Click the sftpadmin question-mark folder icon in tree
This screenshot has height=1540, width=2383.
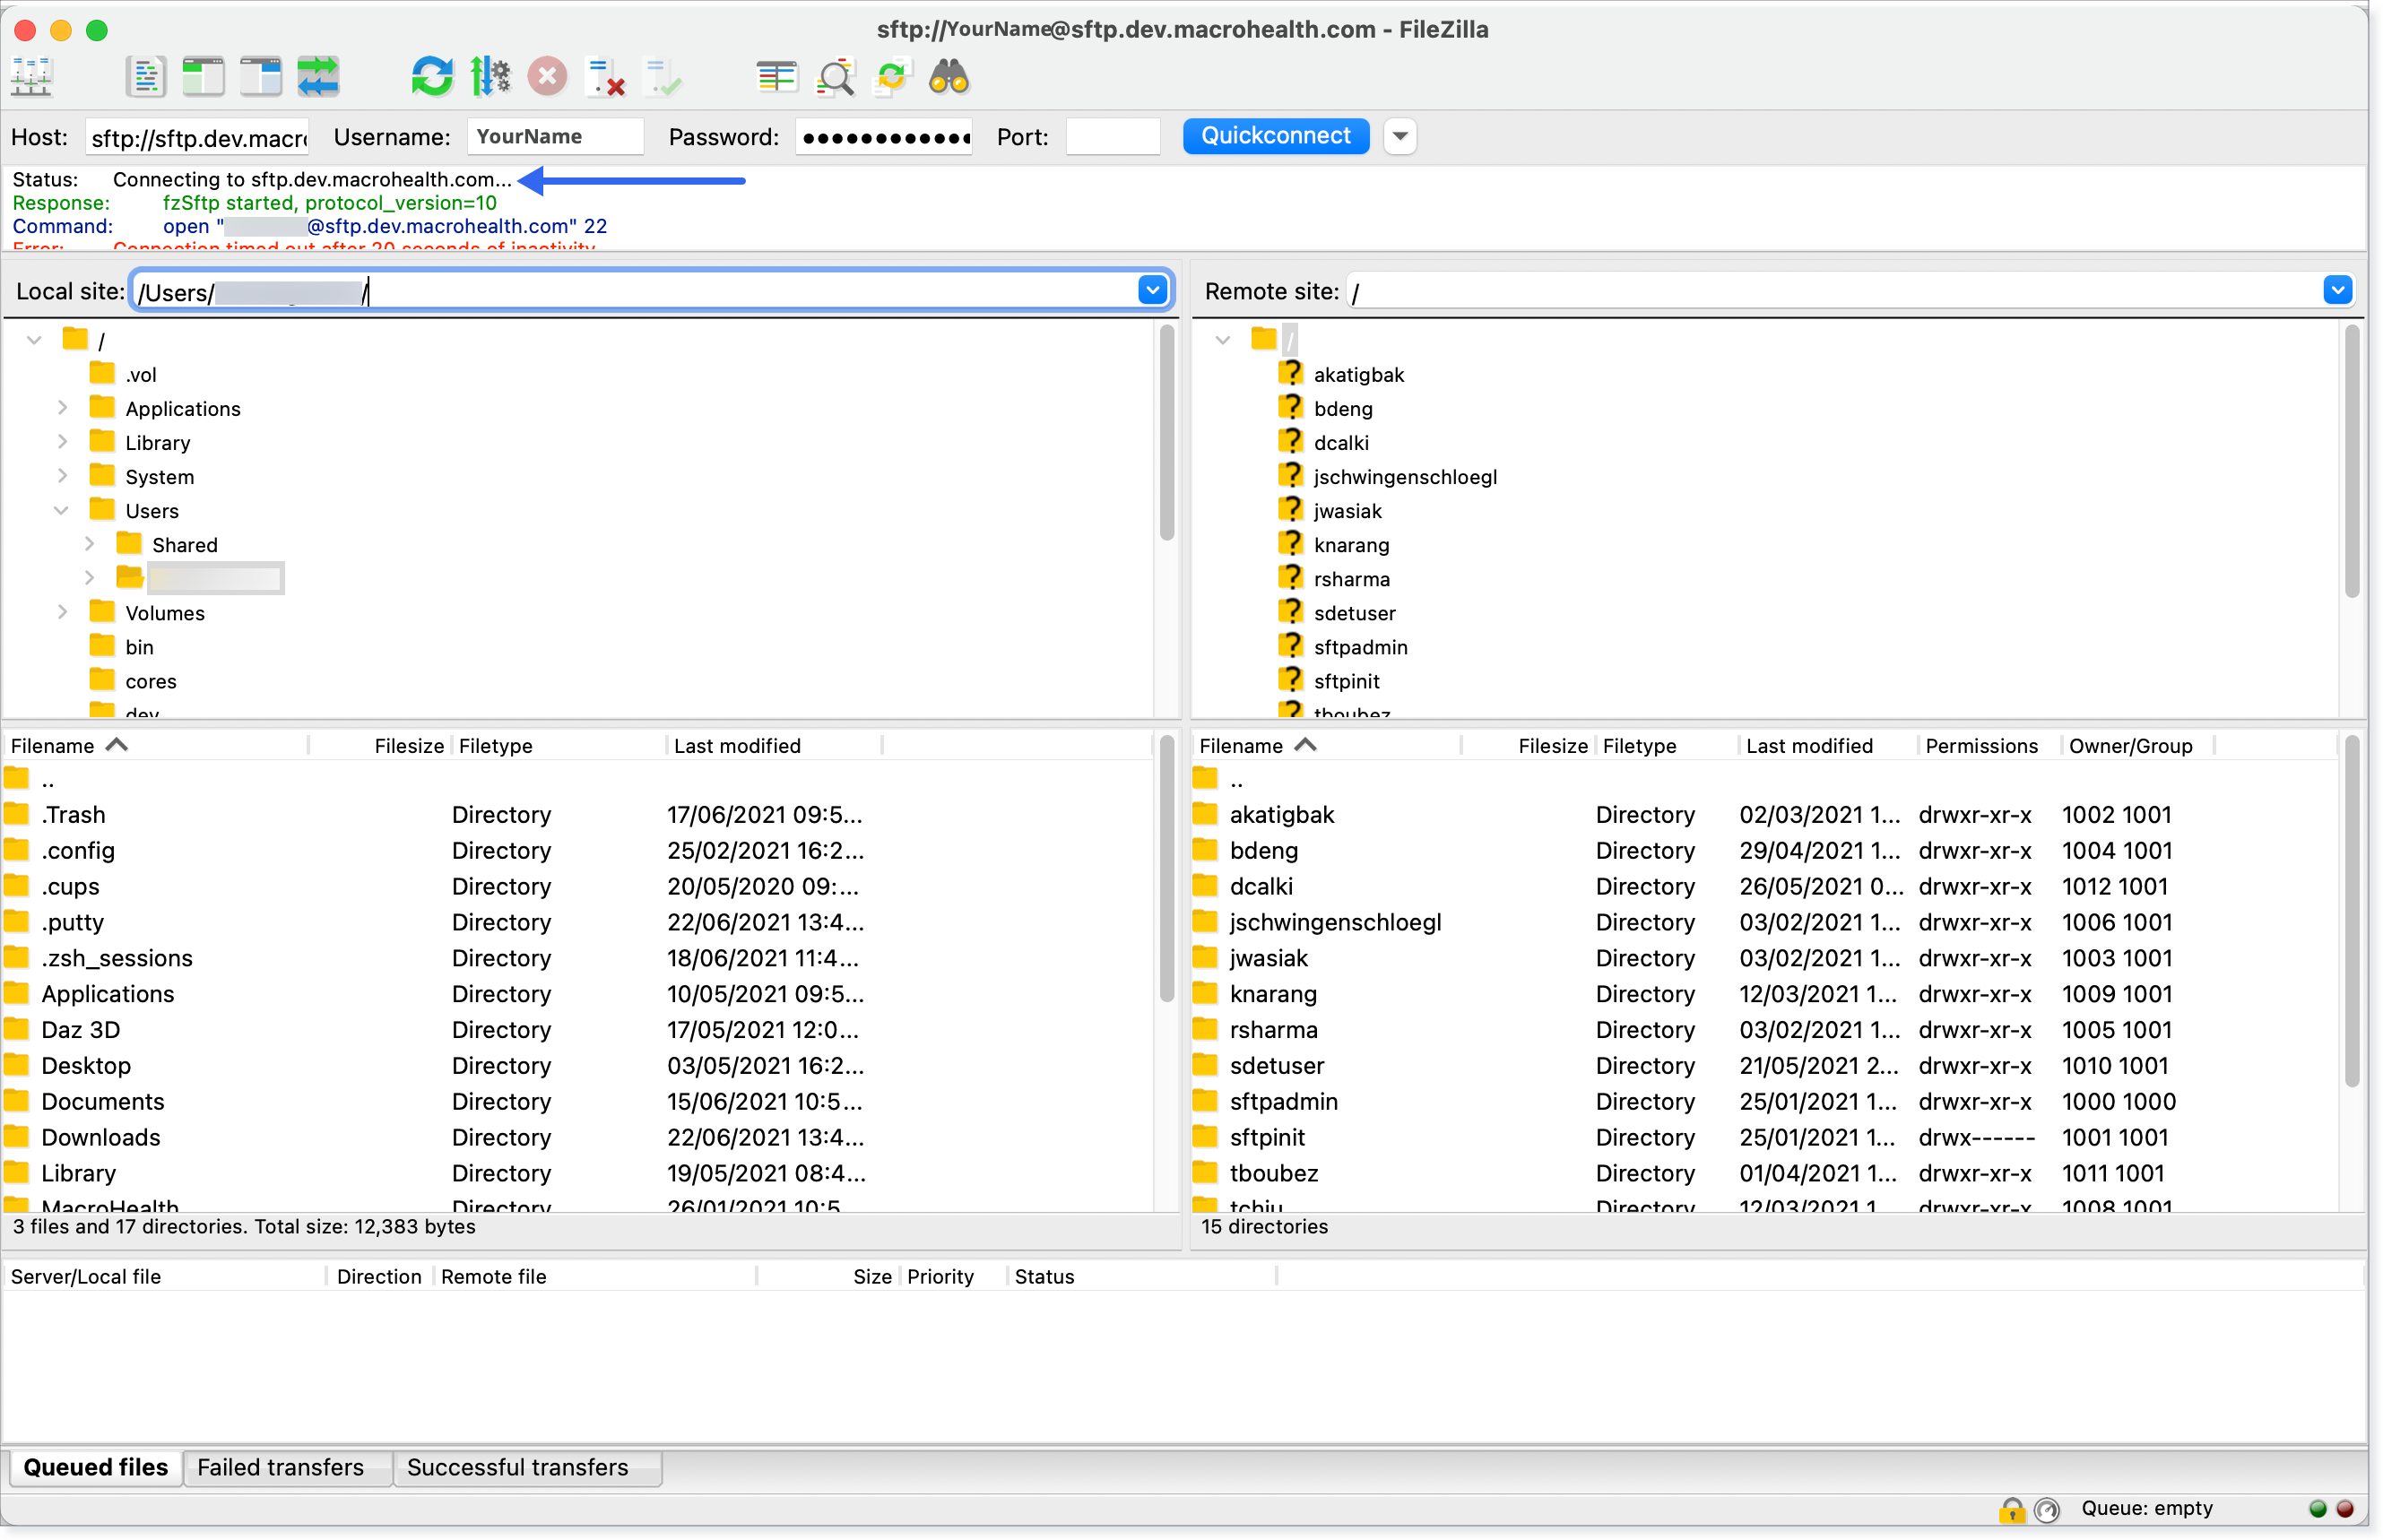point(1291,647)
